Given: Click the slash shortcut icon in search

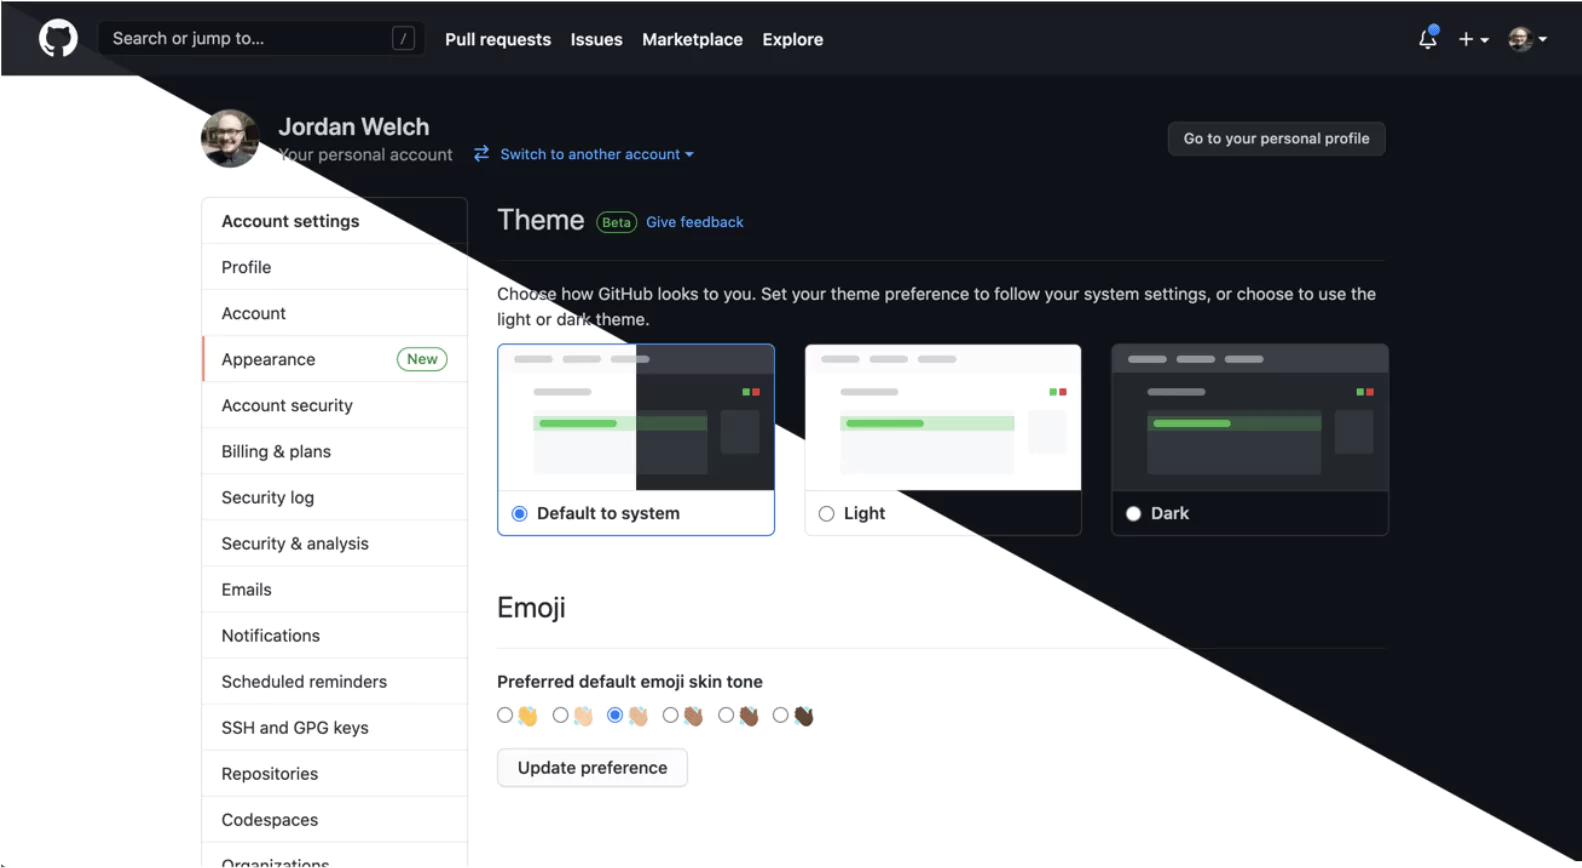Looking at the screenshot, I should tap(403, 39).
